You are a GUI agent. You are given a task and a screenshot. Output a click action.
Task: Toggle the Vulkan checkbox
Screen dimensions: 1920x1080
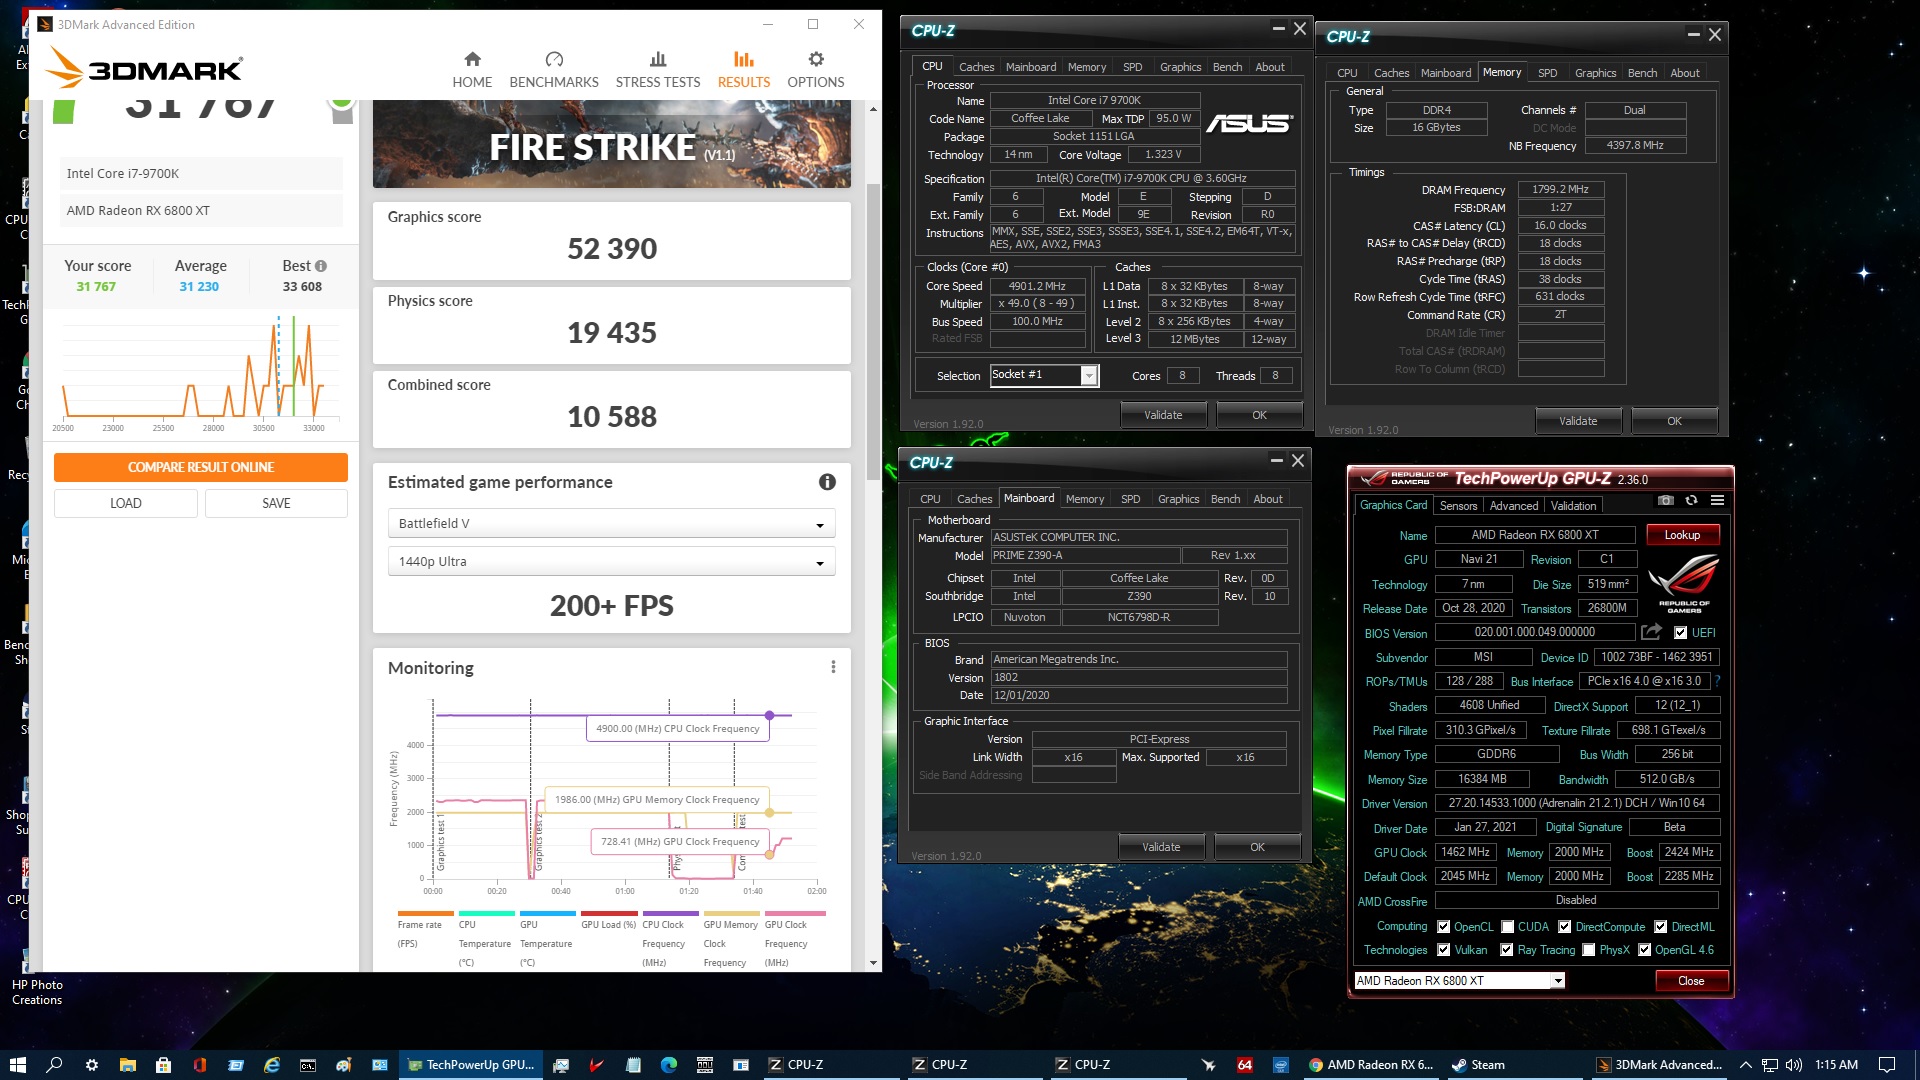[1443, 950]
